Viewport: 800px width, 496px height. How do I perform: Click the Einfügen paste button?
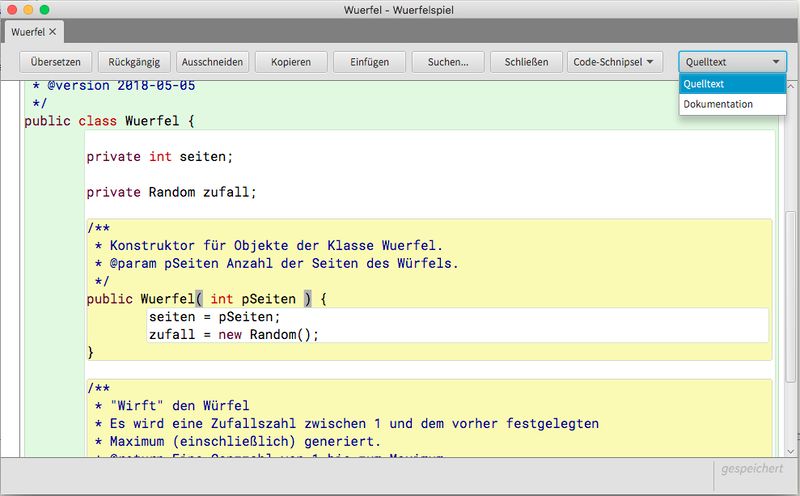tap(369, 62)
